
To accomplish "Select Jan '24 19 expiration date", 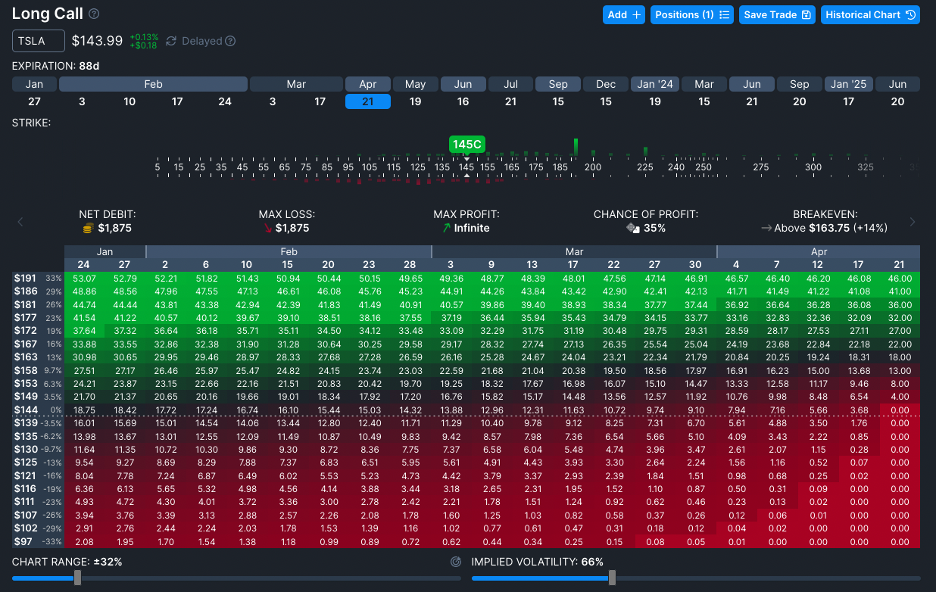I will [x=655, y=101].
